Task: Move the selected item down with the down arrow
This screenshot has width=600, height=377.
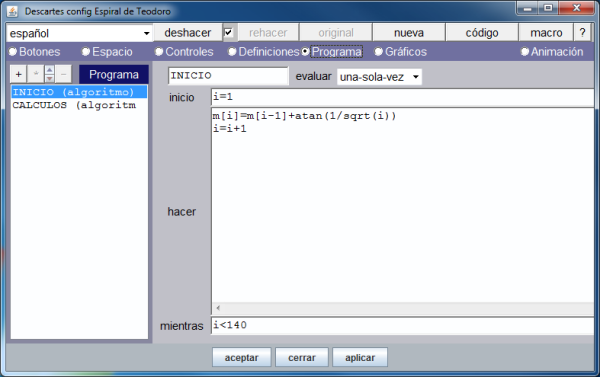Action: (49, 78)
